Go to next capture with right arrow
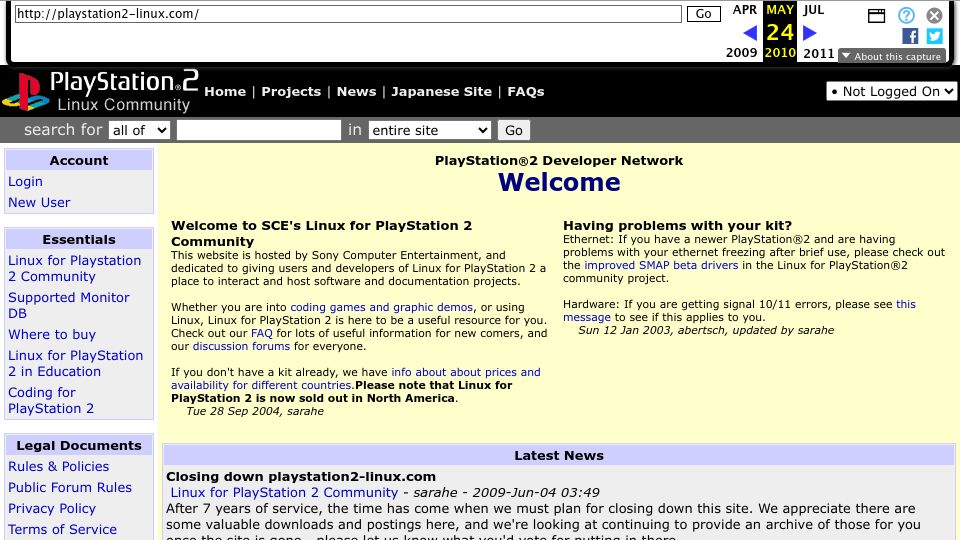960x540 pixels. [x=809, y=32]
